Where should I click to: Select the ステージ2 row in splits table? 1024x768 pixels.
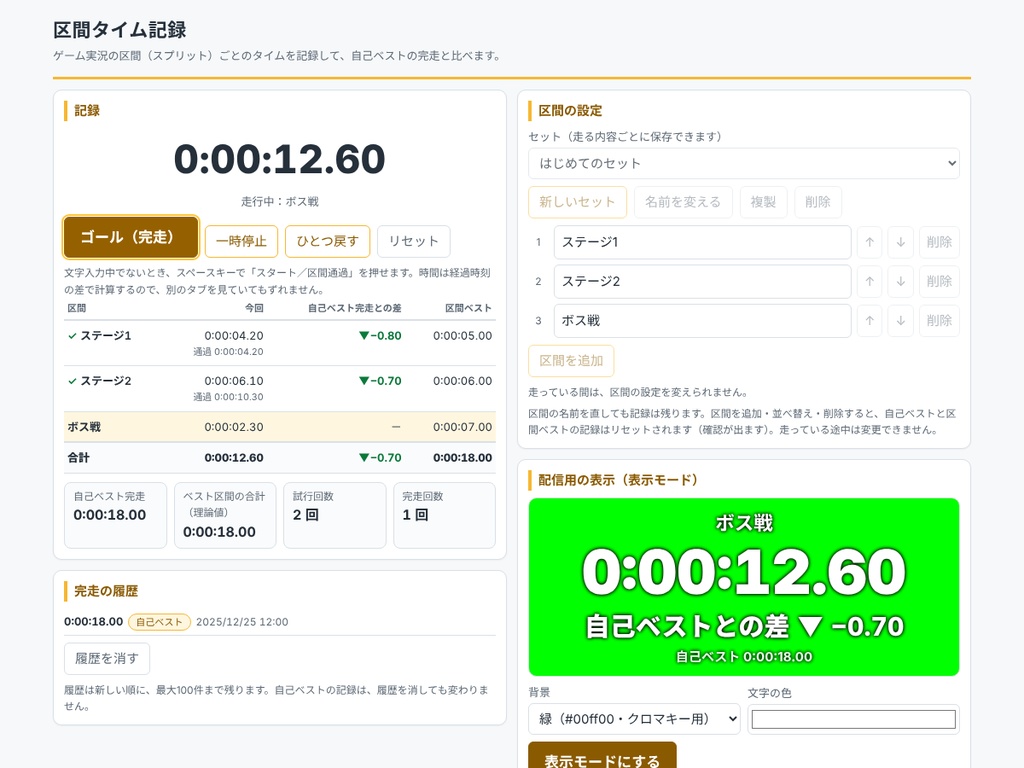click(280, 388)
